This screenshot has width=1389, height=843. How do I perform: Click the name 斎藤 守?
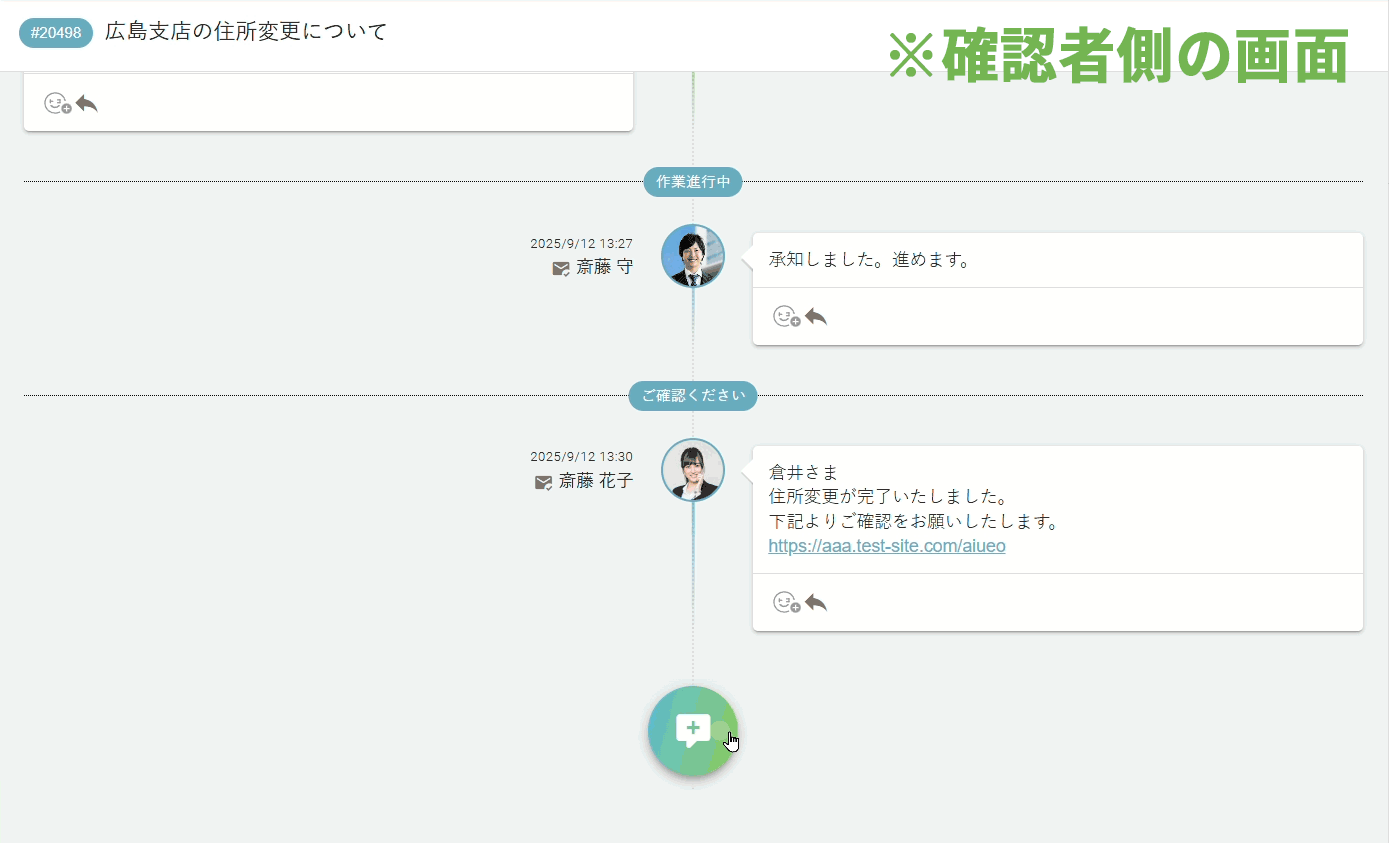pos(604,267)
